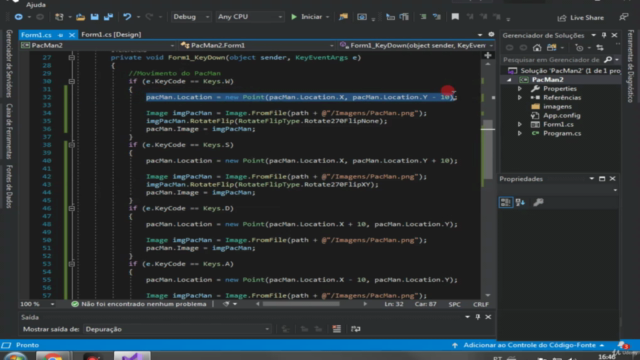Open the Any CPU platform dropdown
The height and width of the screenshot is (360, 640).
(249, 17)
